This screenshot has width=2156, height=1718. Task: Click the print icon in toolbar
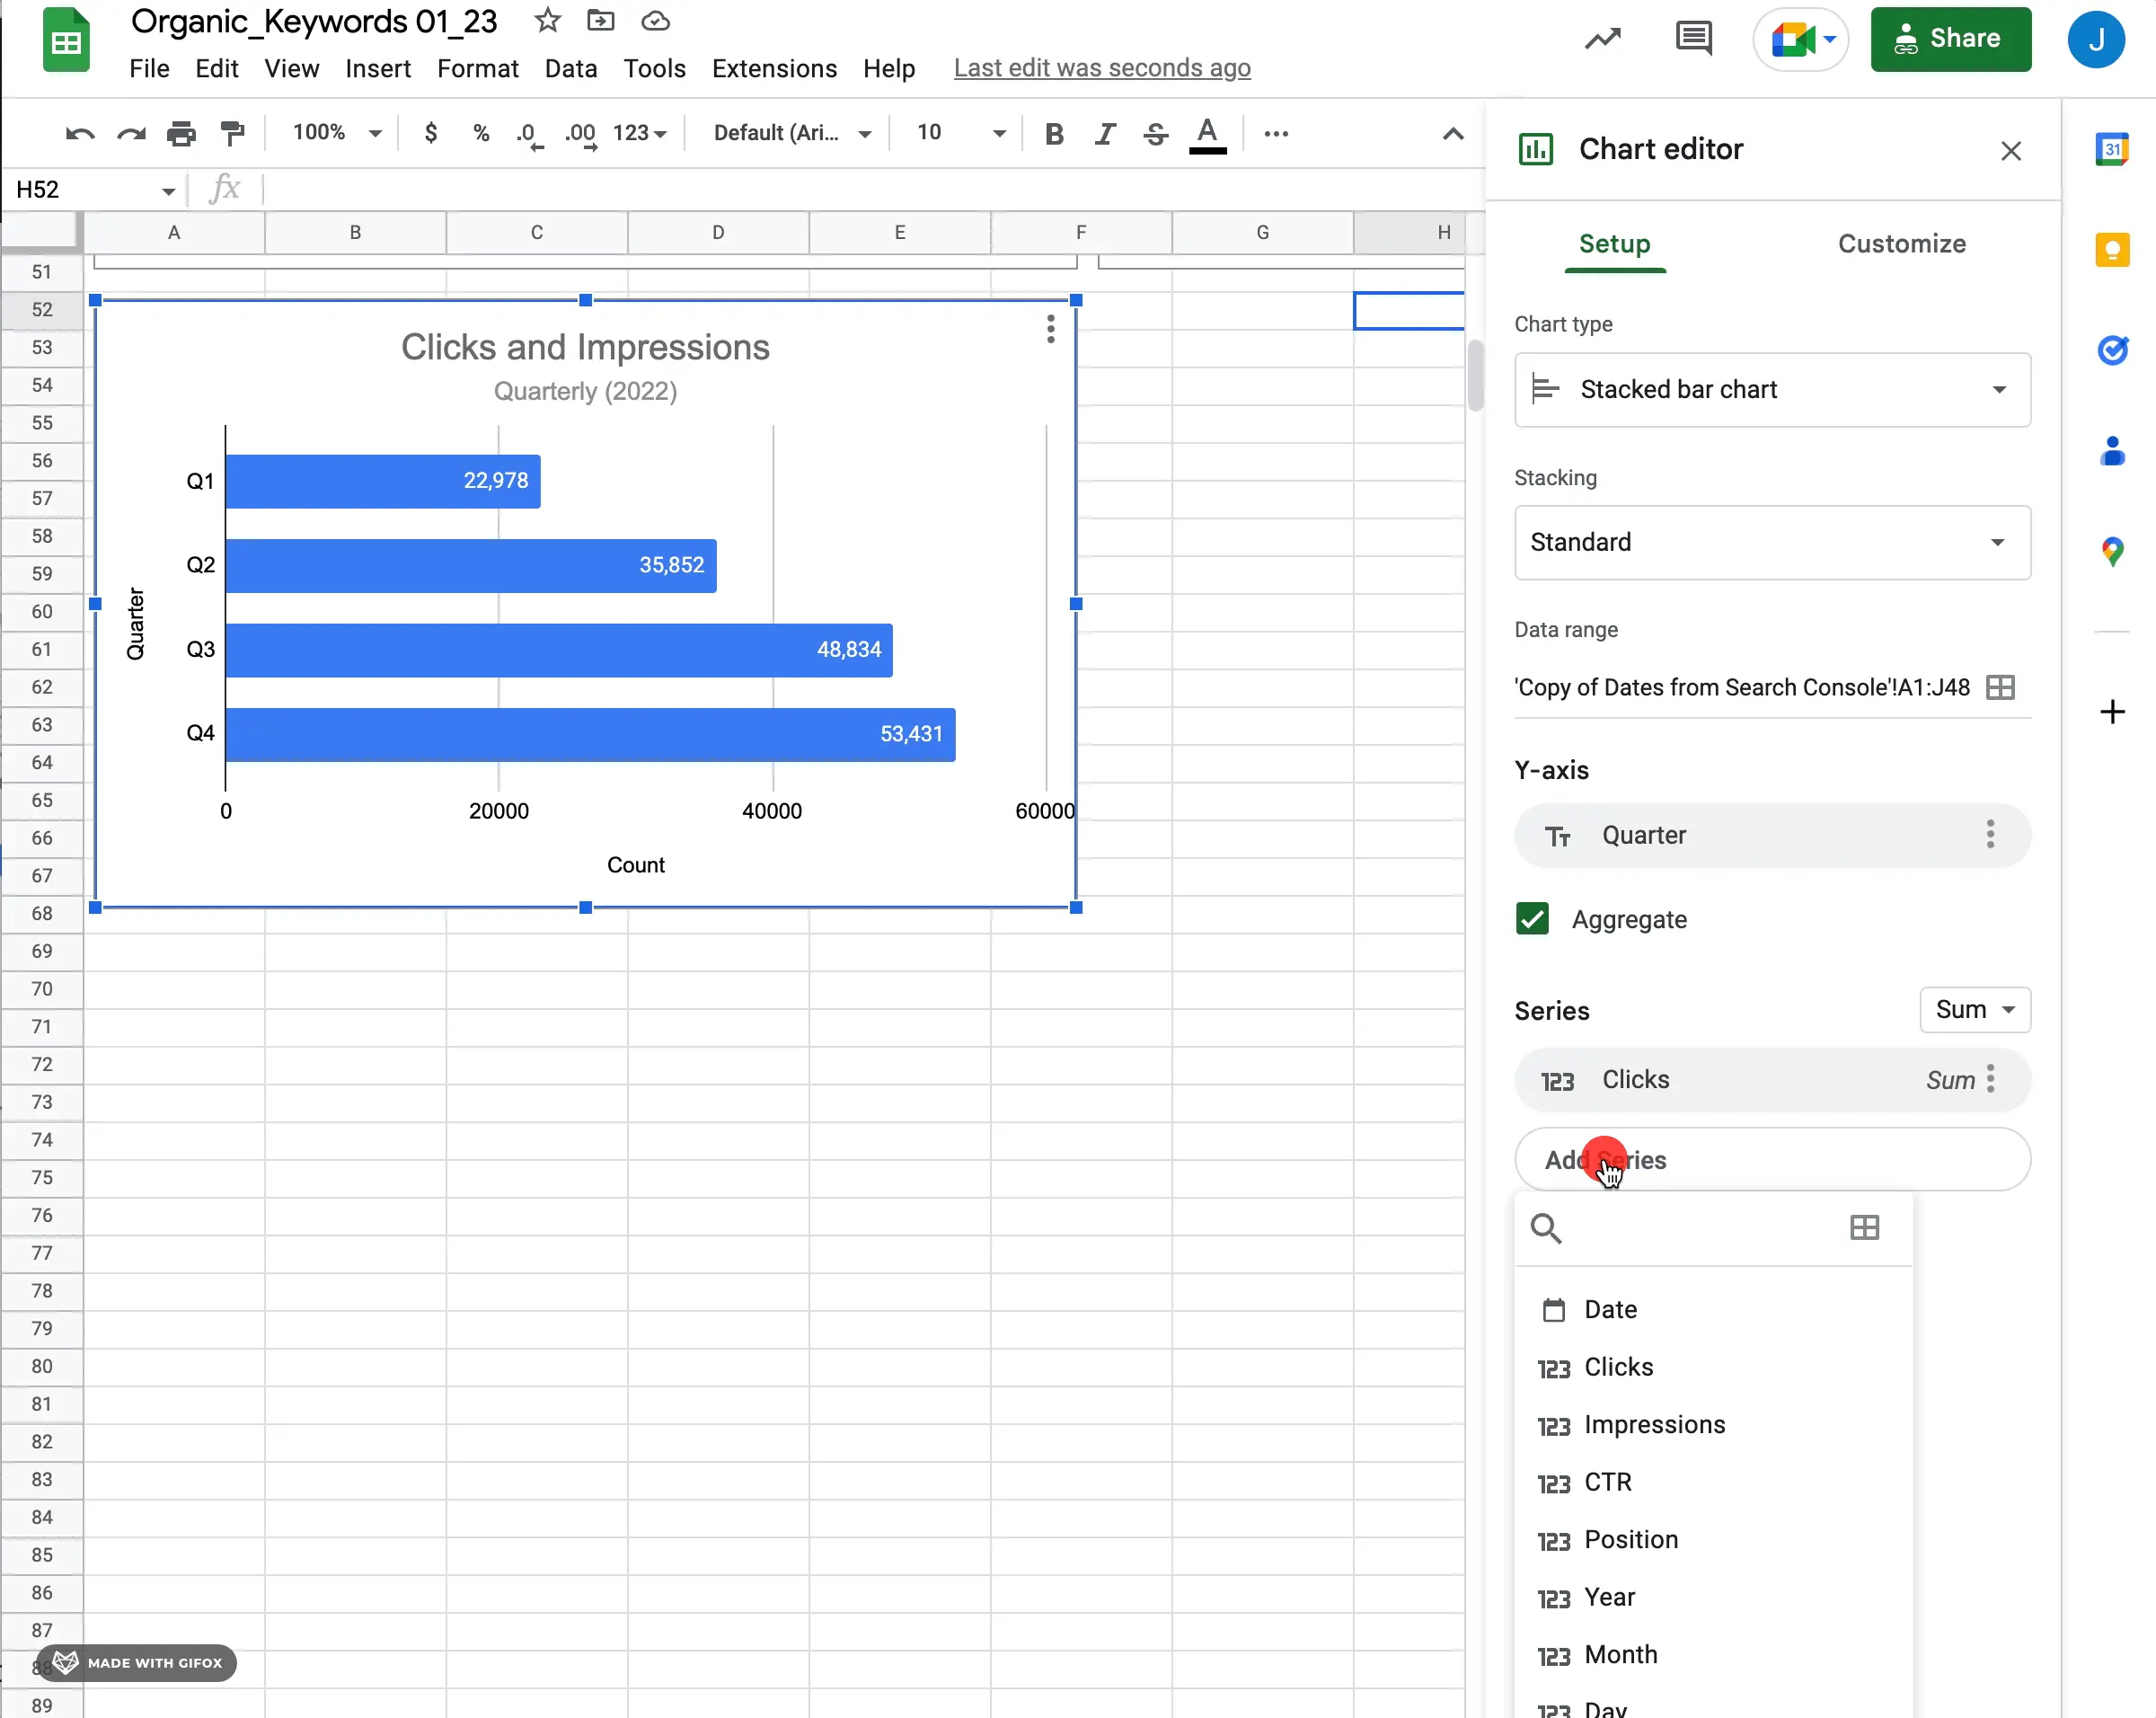(181, 131)
